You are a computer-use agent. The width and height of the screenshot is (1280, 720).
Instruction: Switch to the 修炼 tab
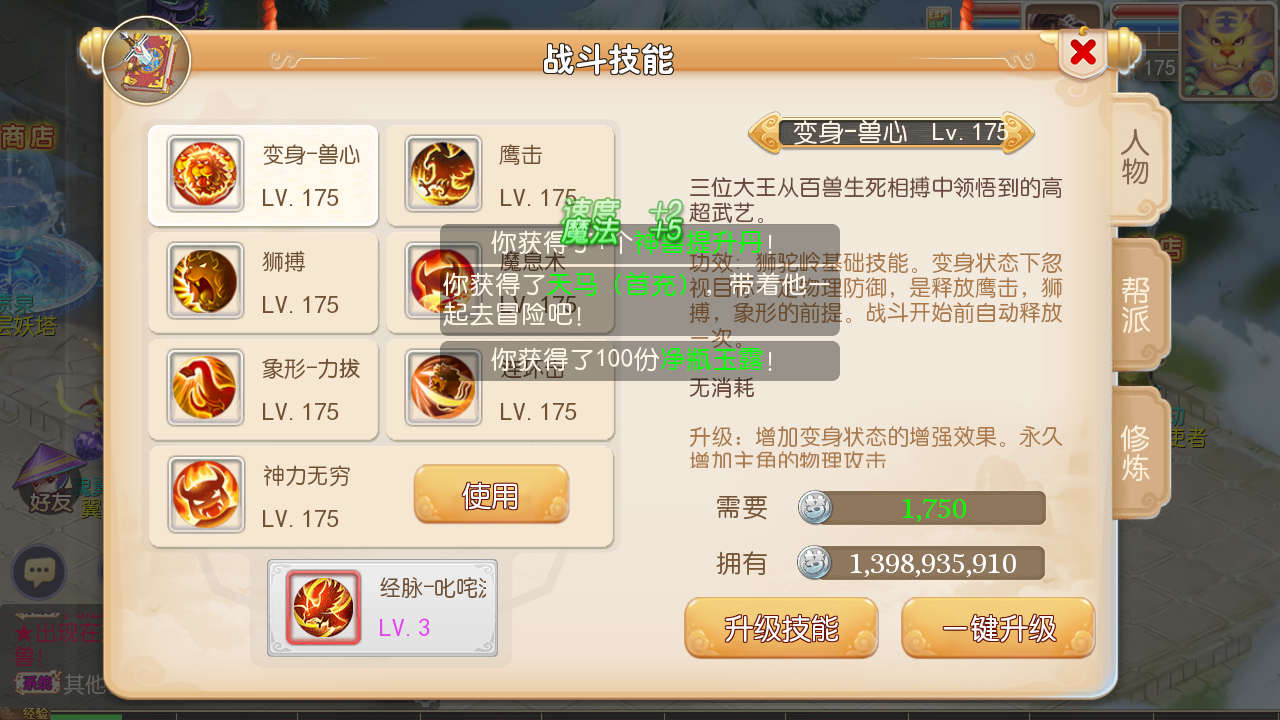pos(1135,452)
